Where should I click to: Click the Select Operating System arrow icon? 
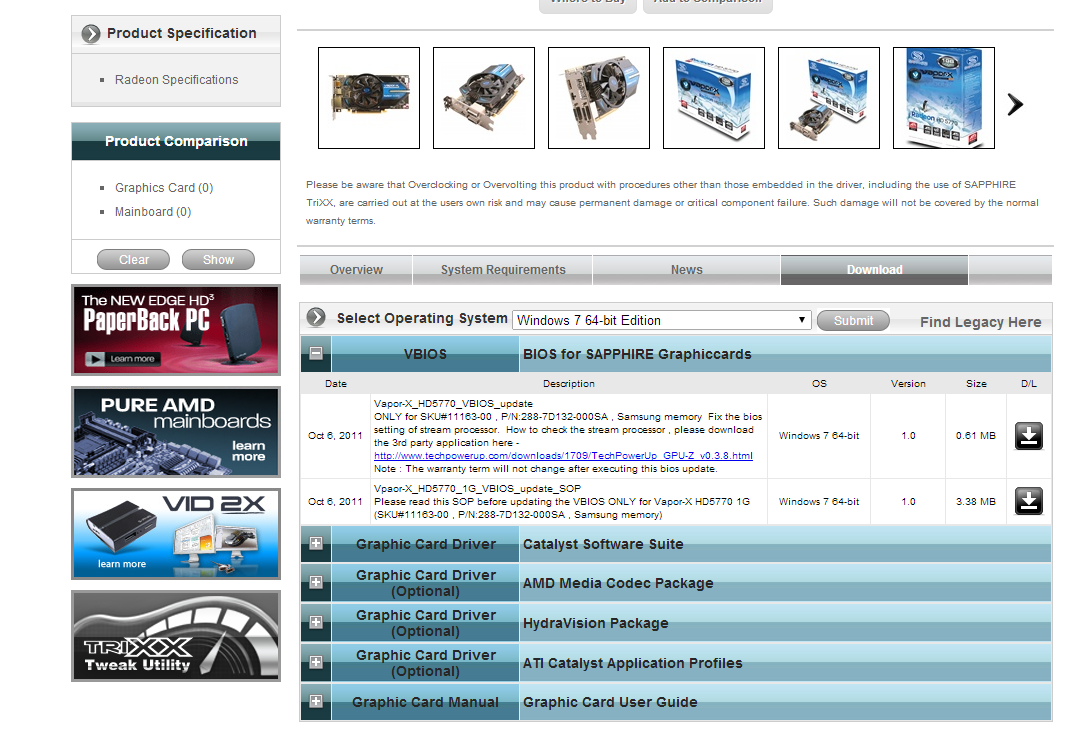click(316, 317)
